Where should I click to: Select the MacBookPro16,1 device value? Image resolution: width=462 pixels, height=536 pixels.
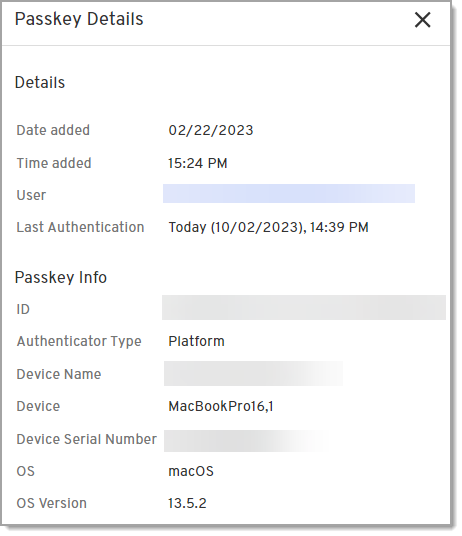(x=221, y=406)
